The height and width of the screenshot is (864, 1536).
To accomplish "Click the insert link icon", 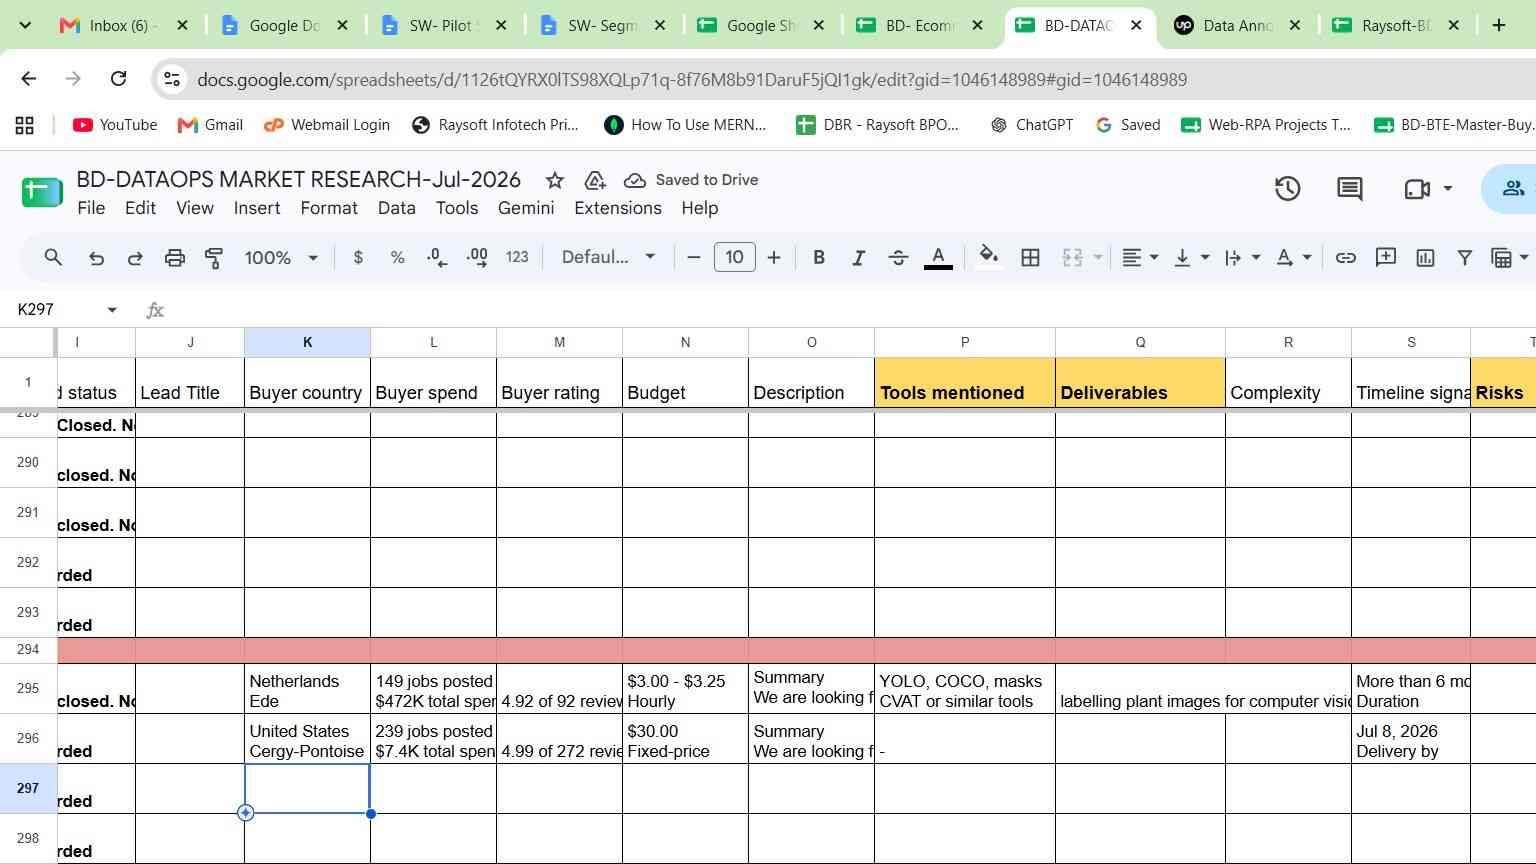I will point(1346,258).
